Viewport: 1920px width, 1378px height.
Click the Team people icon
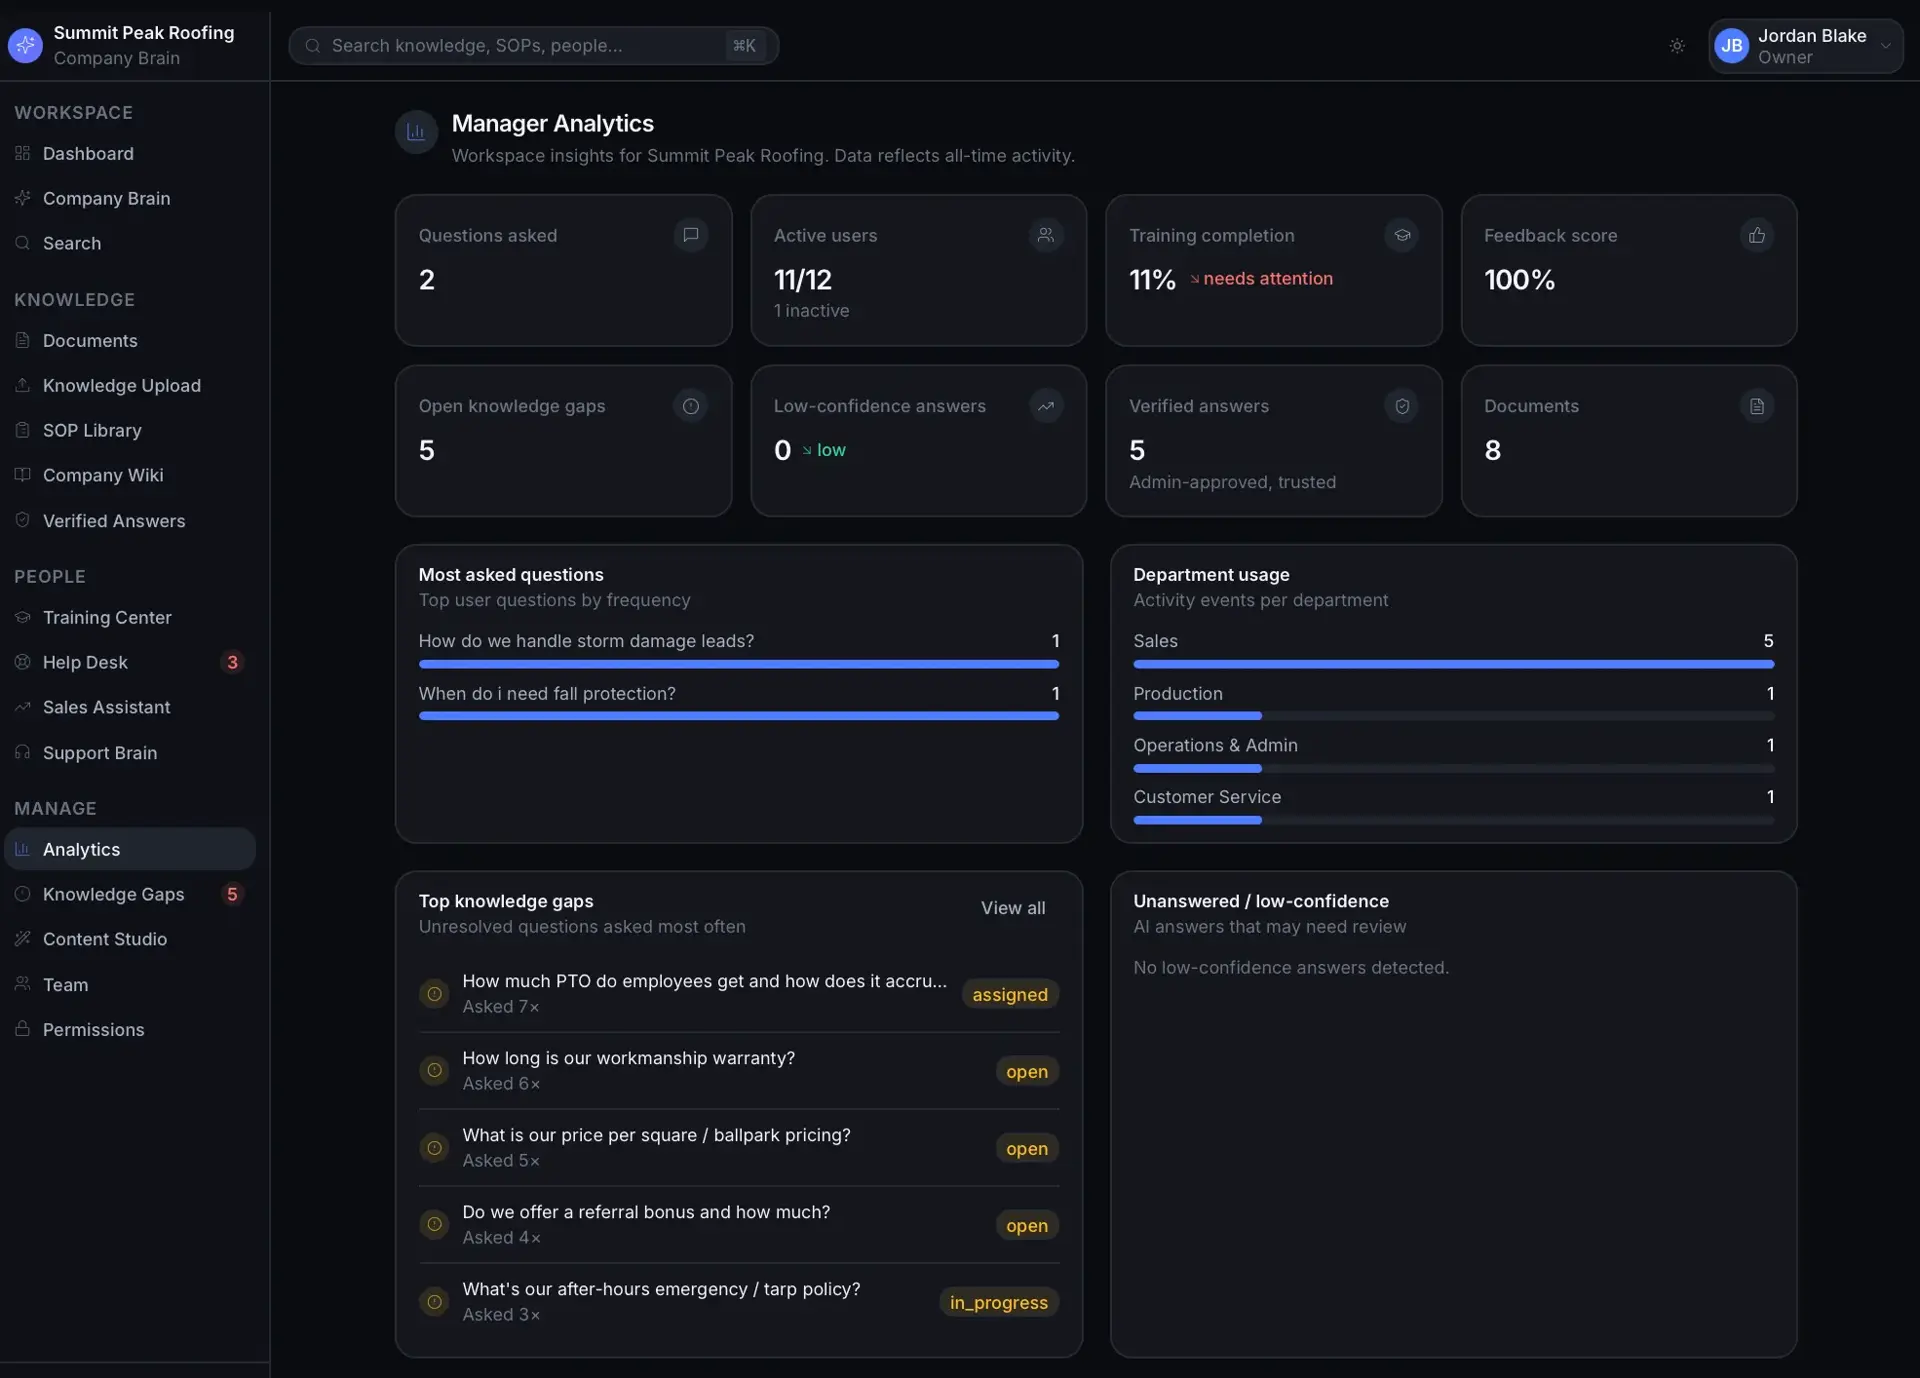[22, 984]
